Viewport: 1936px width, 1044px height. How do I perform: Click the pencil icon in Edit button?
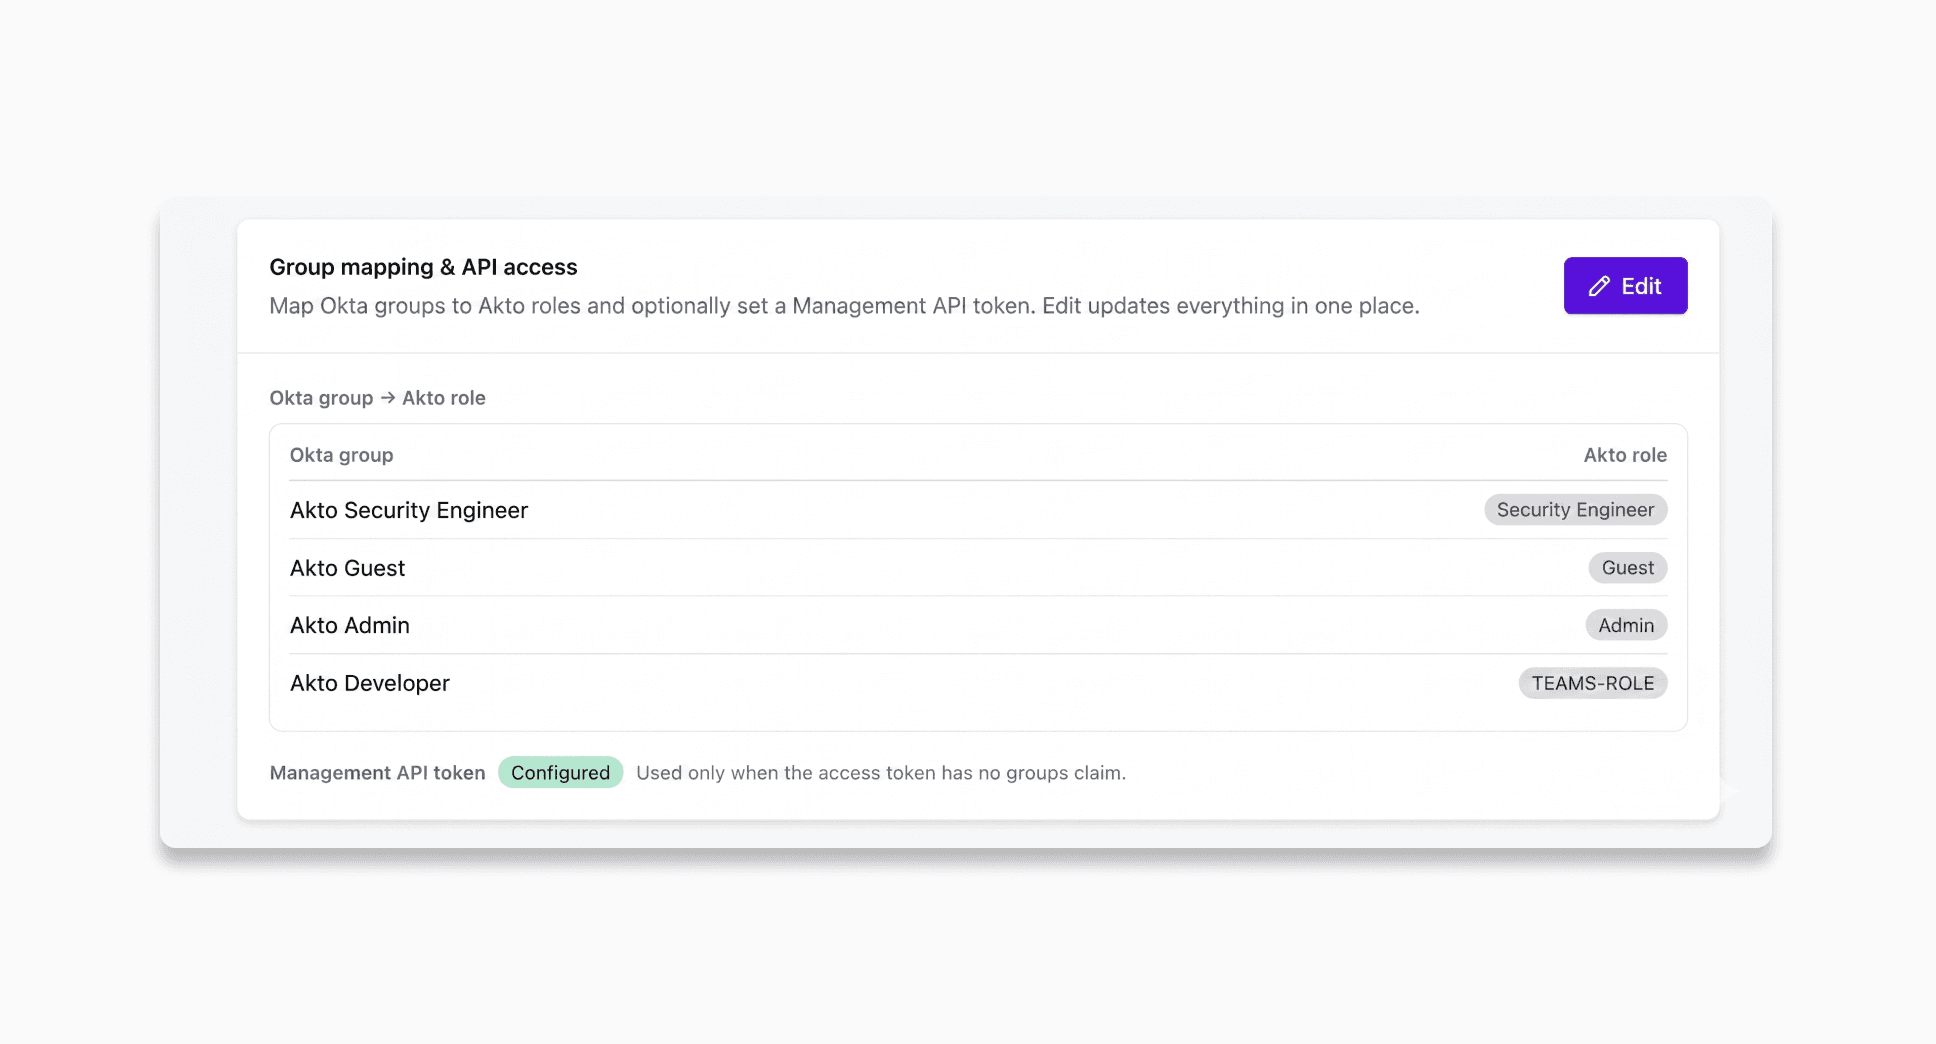(x=1600, y=286)
